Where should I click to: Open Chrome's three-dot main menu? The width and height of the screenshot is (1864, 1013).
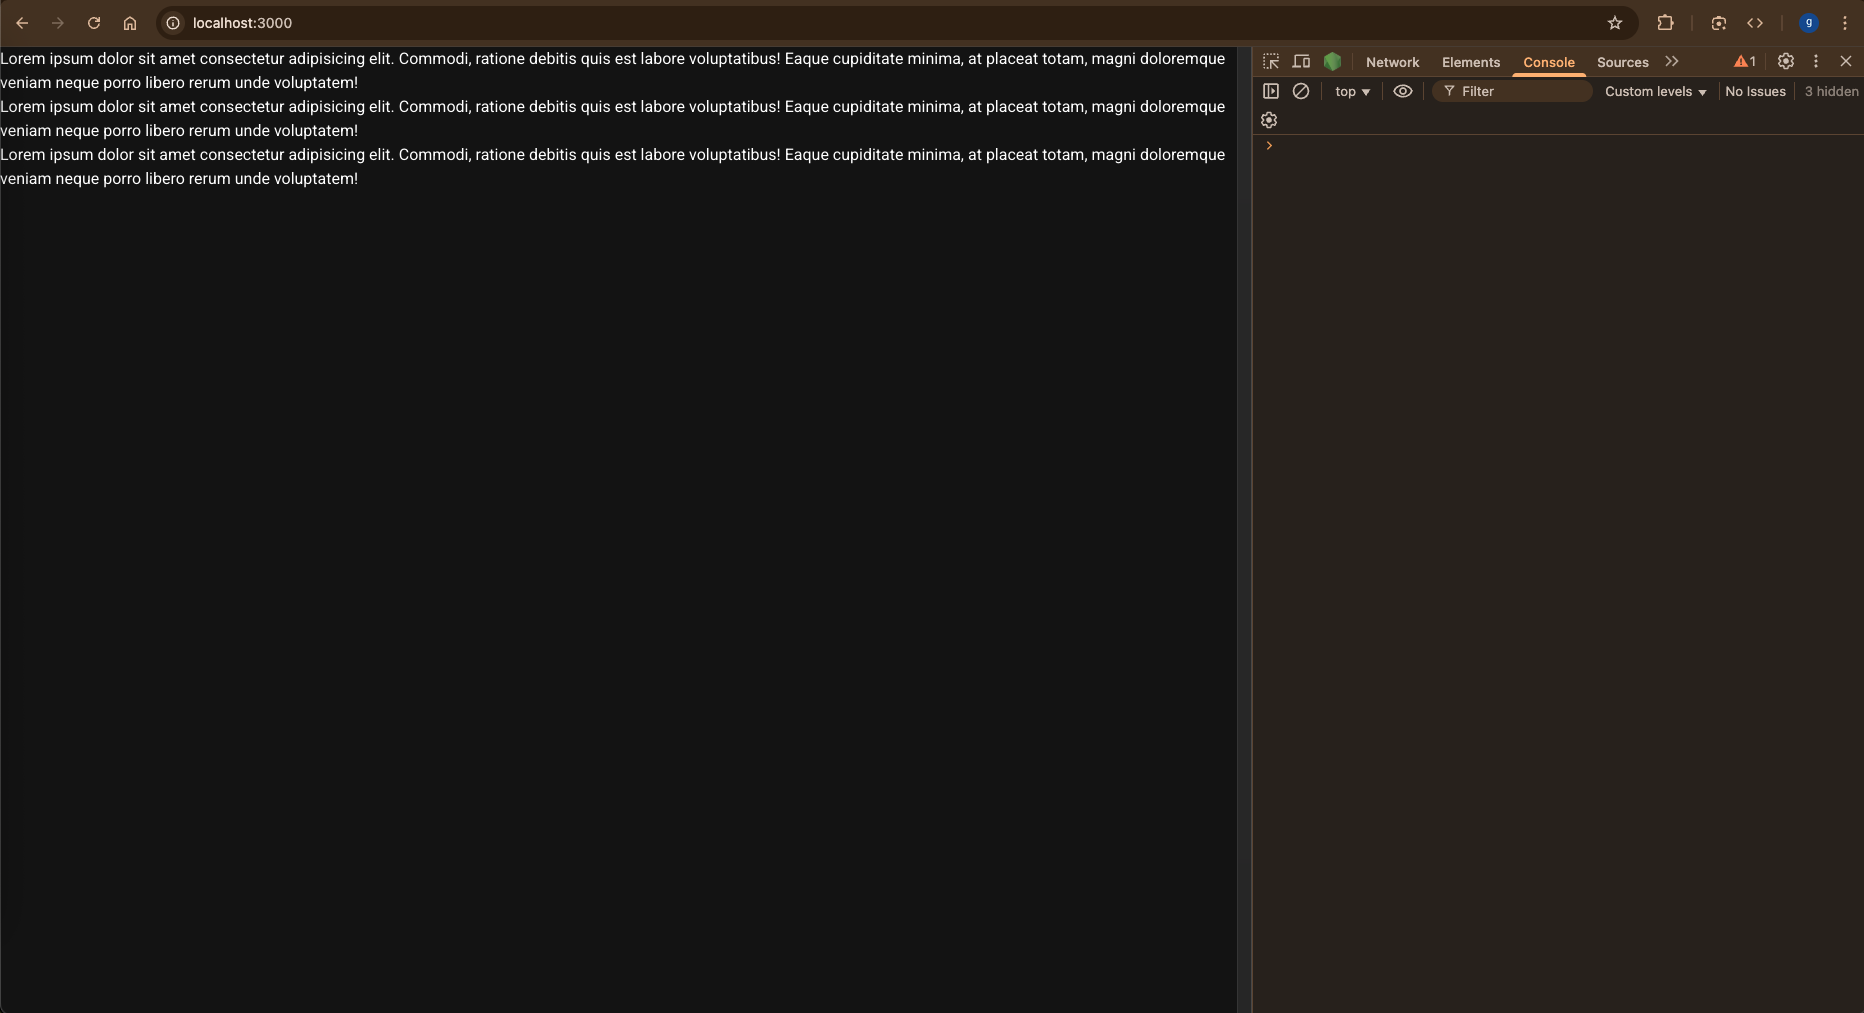pyautogui.click(x=1845, y=23)
